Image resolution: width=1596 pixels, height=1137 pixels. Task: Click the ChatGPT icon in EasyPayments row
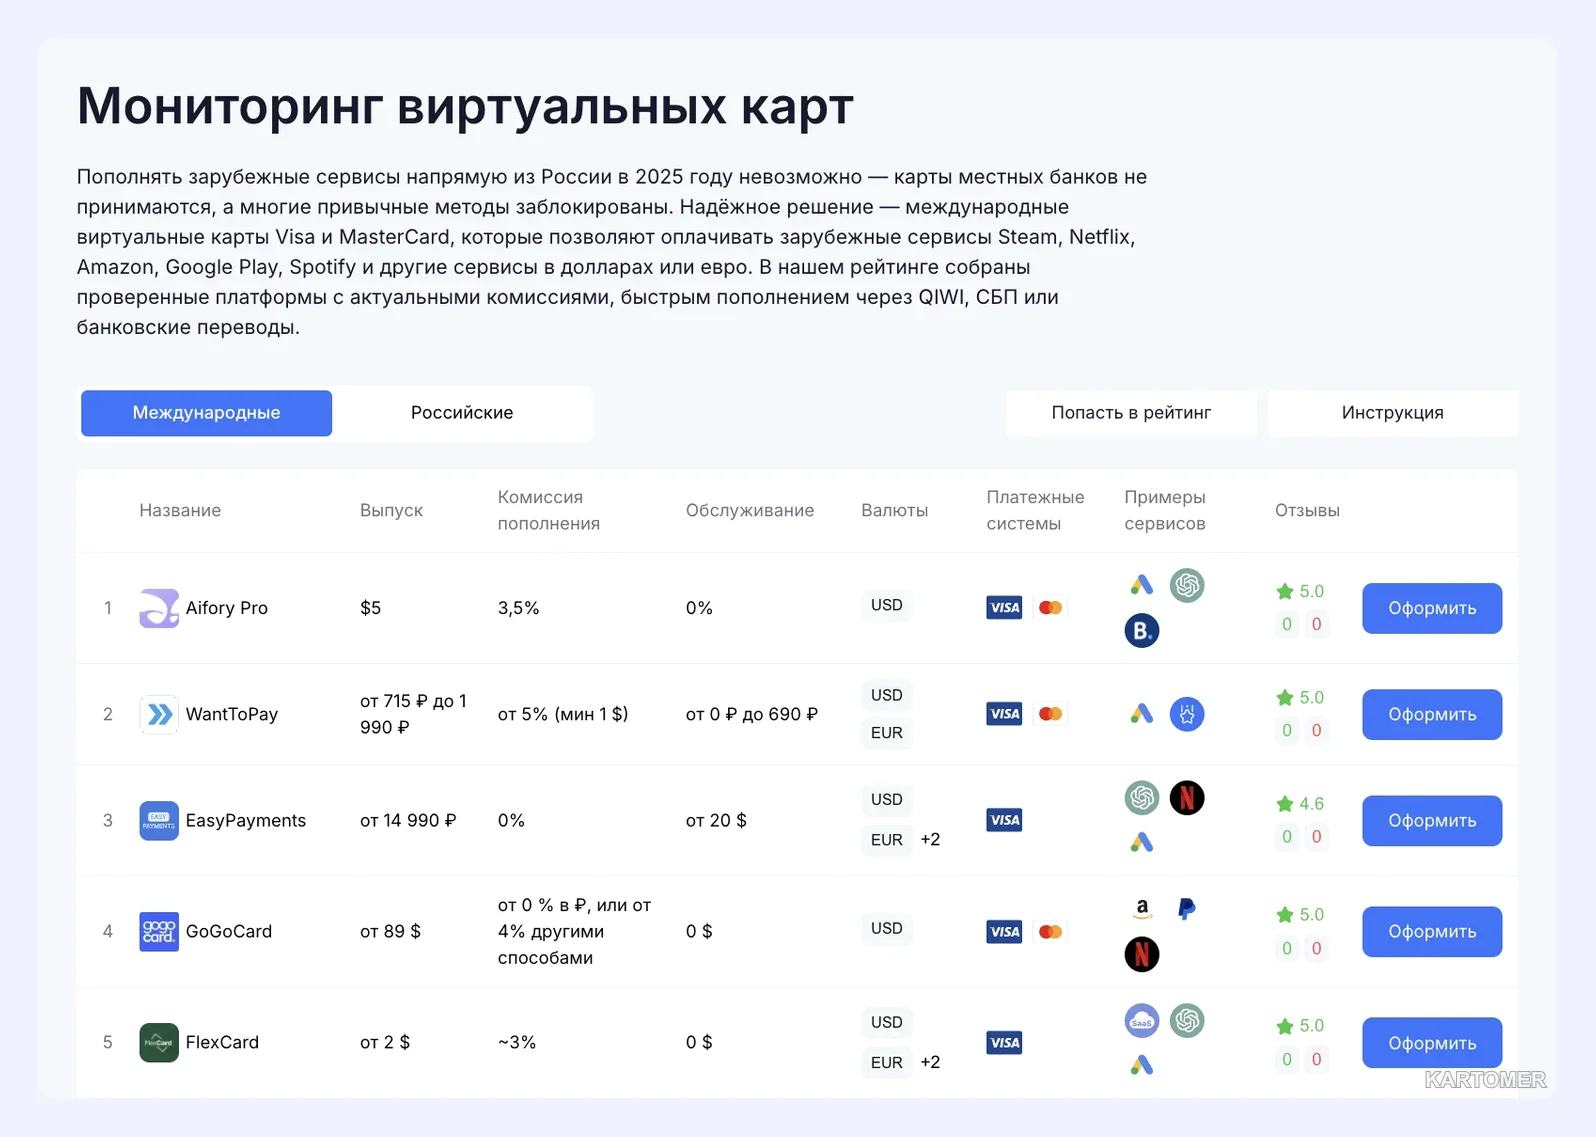(1142, 798)
